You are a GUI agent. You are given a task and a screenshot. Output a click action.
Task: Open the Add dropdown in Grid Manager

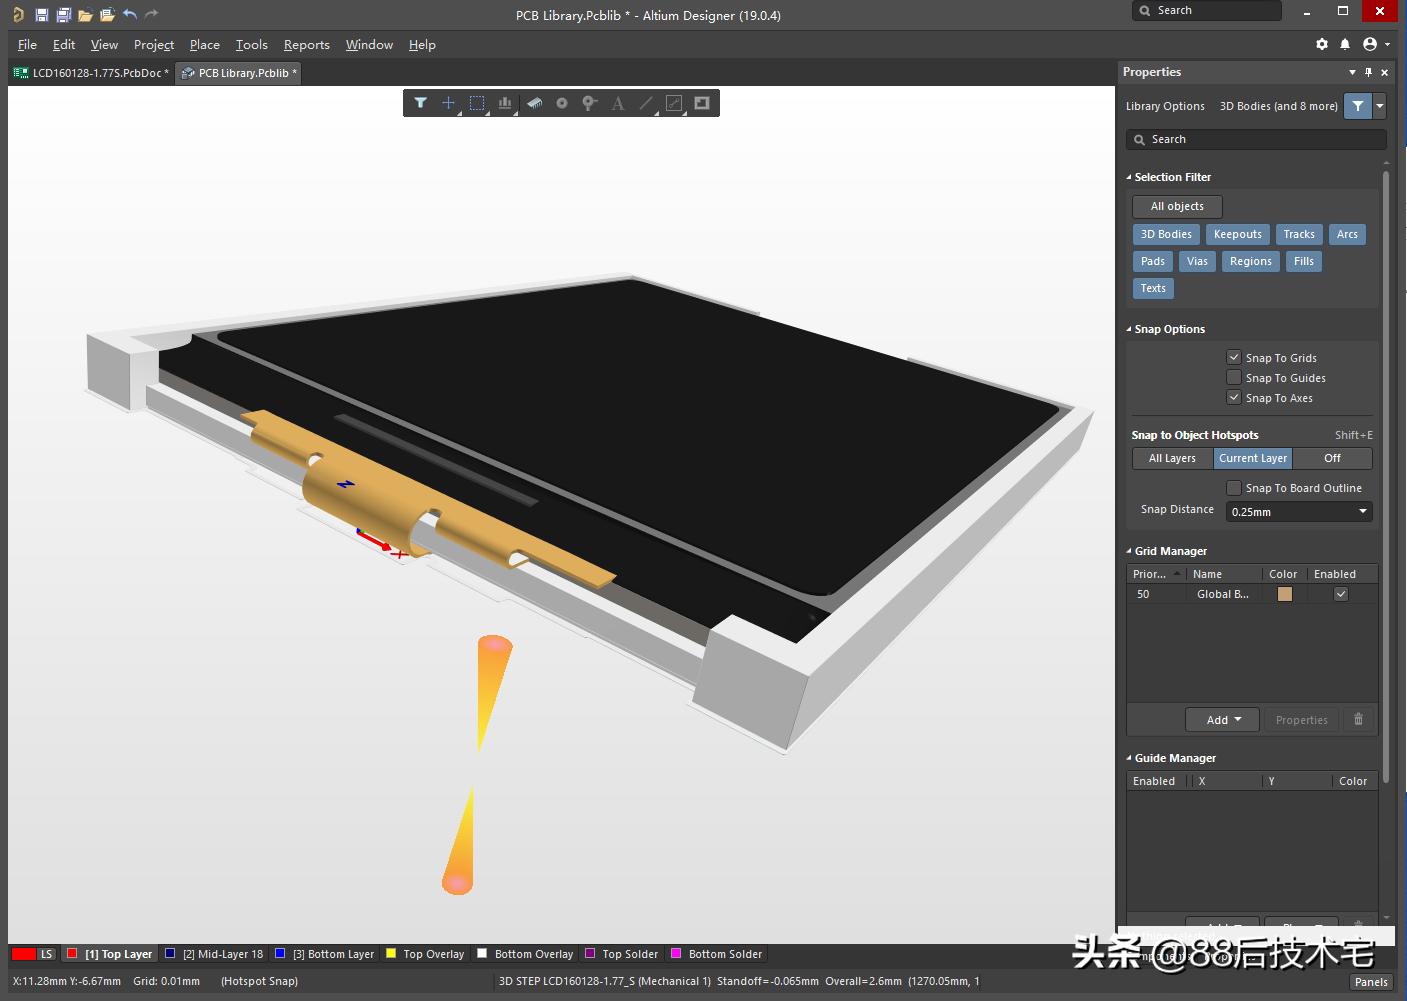(1221, 719)
